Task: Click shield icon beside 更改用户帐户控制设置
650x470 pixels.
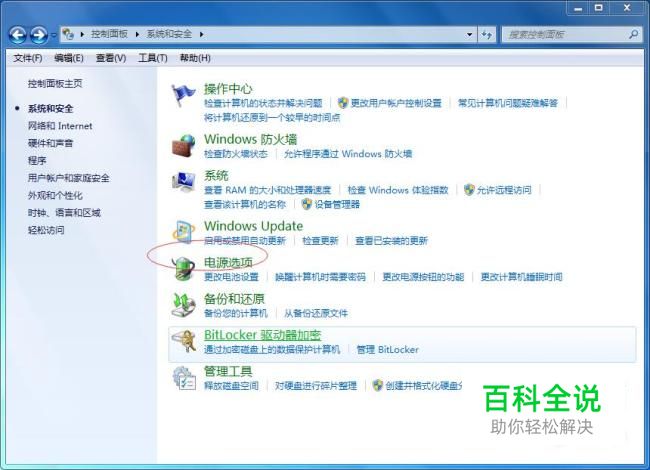Action: (x=342, y=103)
